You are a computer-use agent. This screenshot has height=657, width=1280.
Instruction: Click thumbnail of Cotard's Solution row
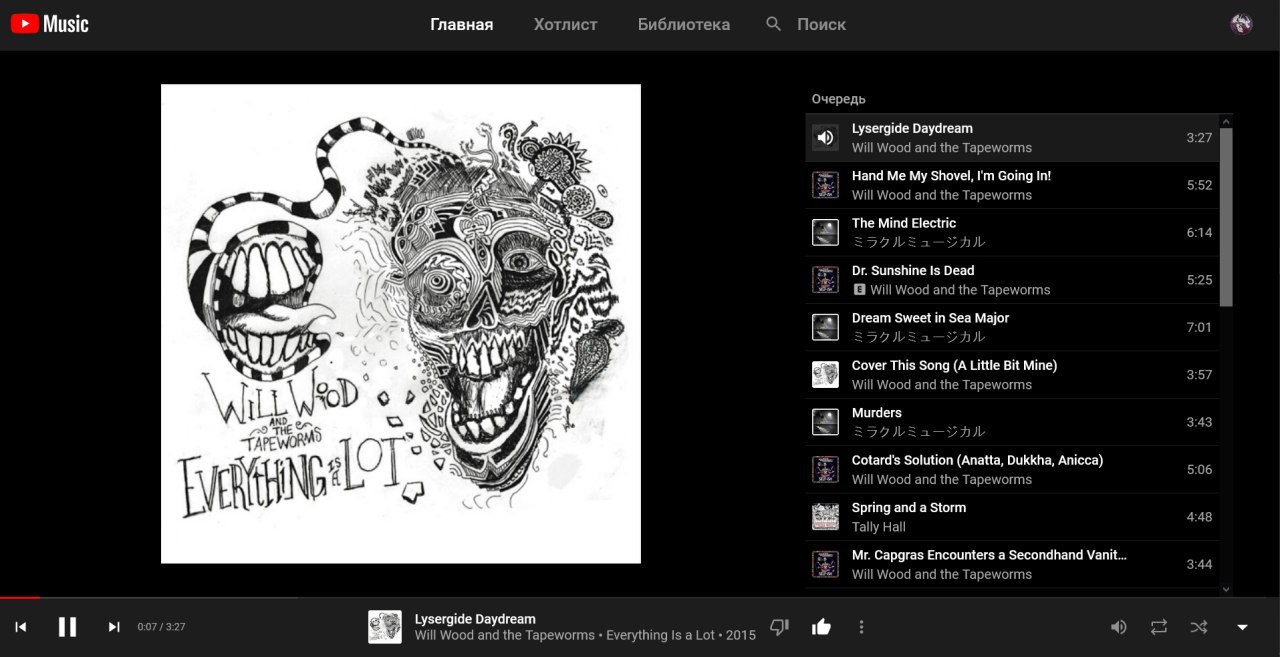click(x=825, y=469)
